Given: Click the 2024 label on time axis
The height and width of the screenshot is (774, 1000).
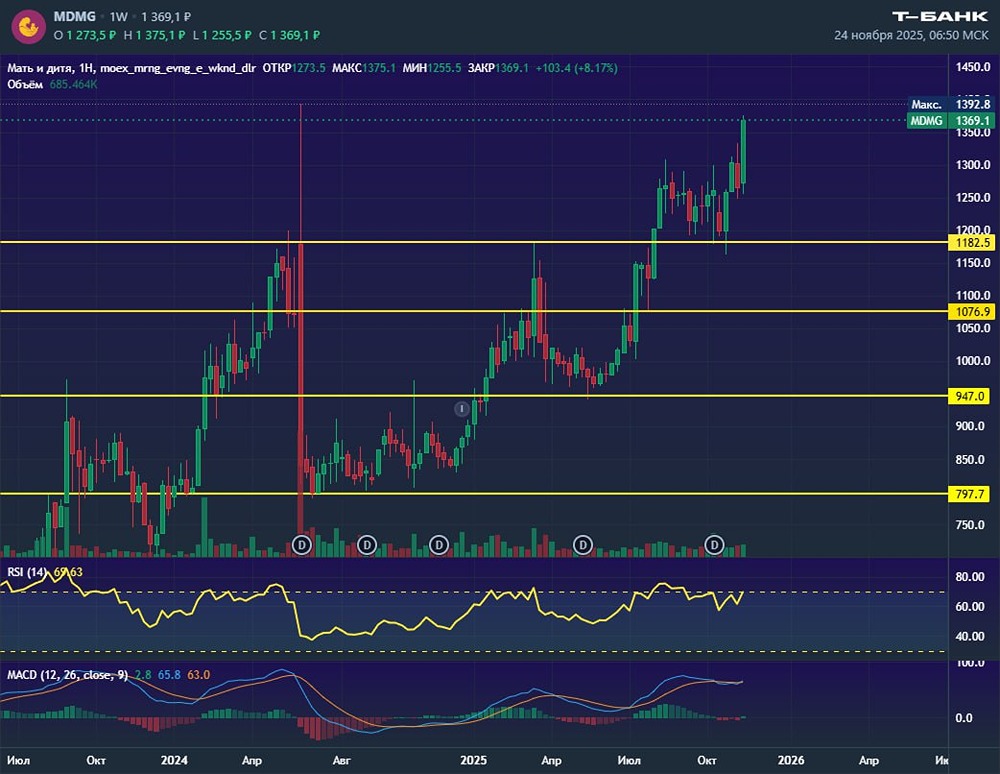Looking at the screenshot, I should [x=174, y=760].
